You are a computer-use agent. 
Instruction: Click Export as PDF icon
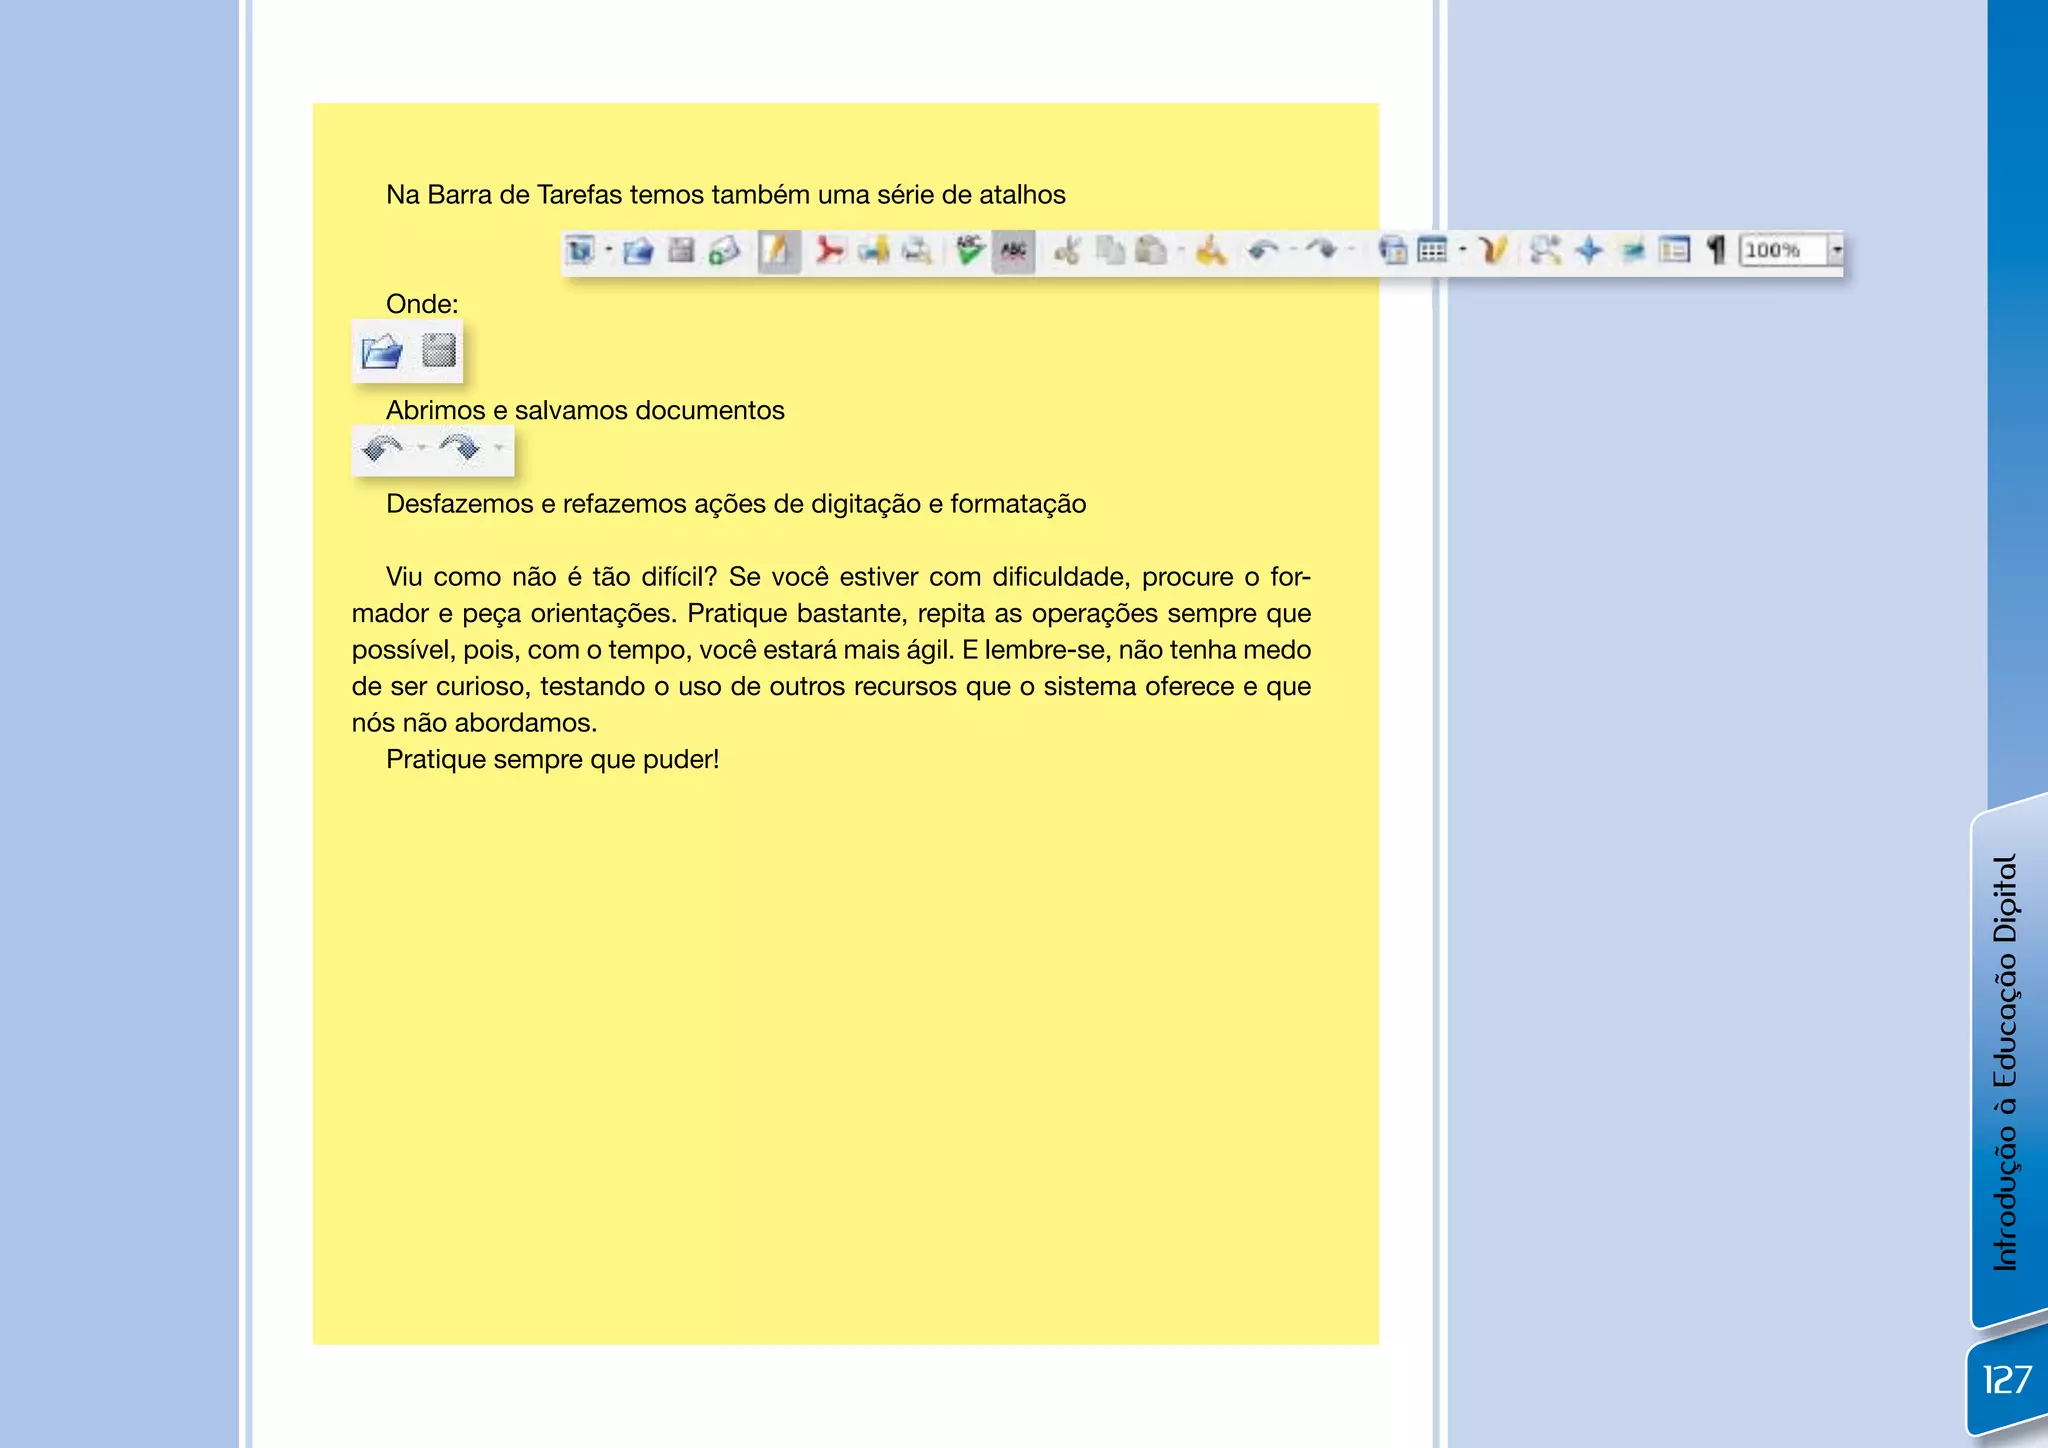[x=829, y=250]
